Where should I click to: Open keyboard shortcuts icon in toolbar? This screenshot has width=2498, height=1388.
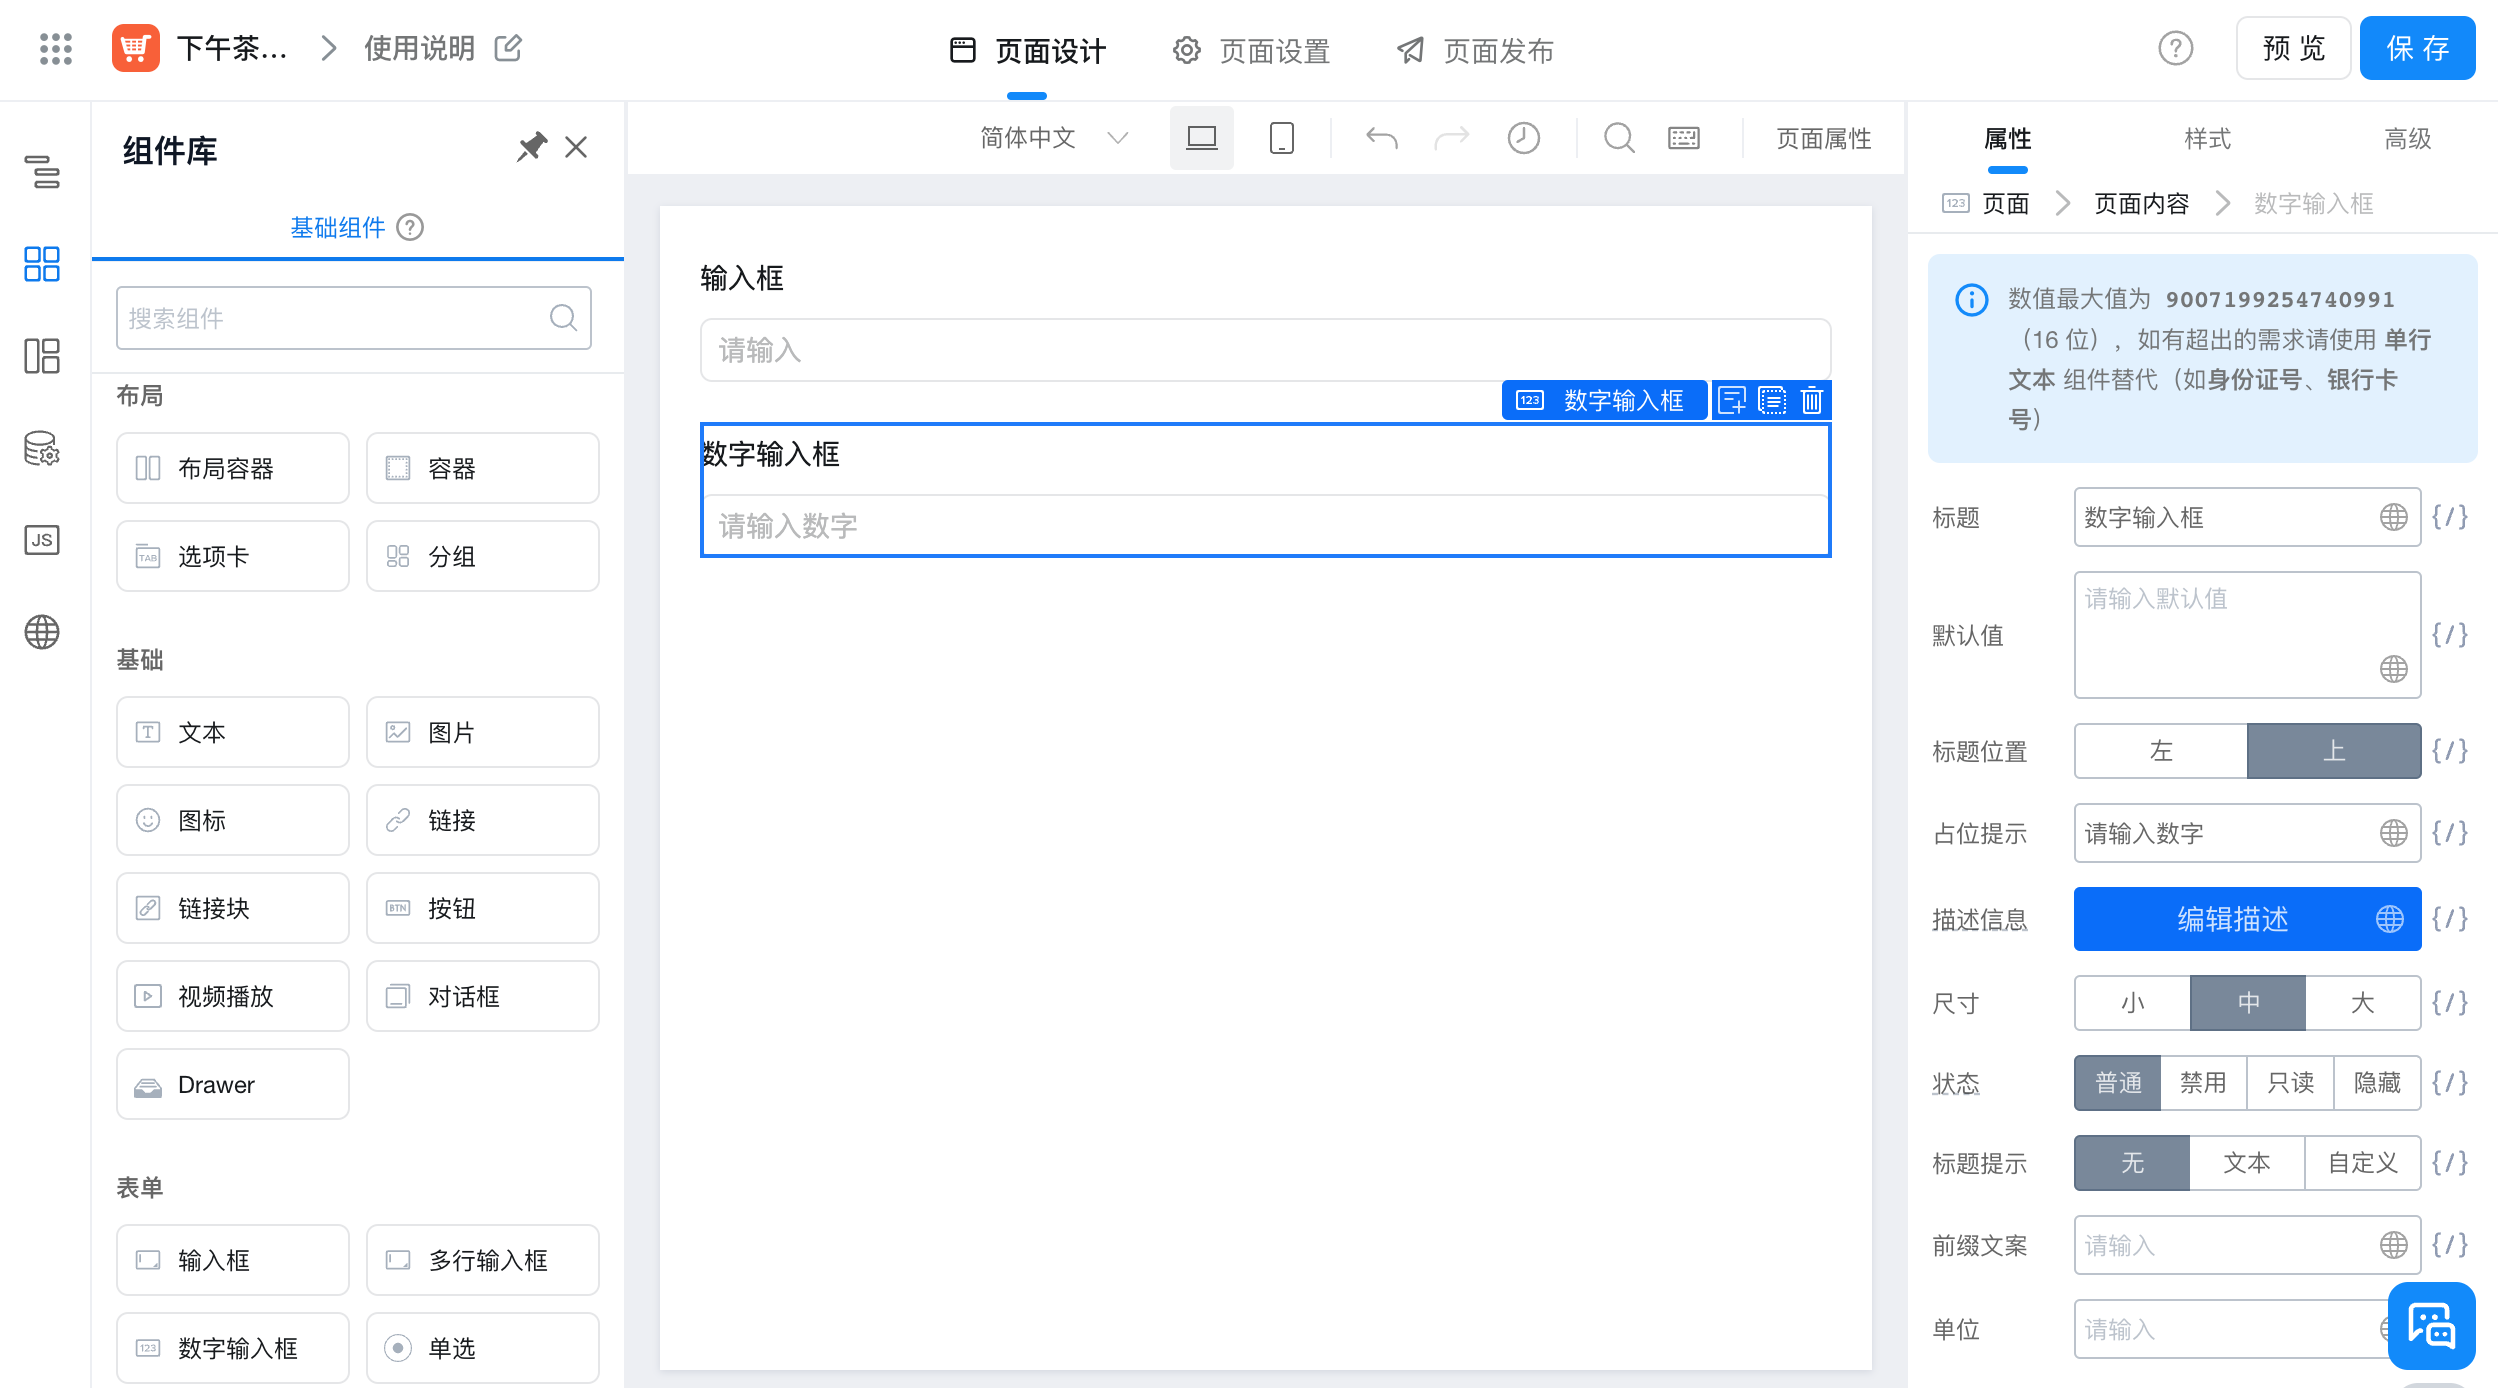point(1684,138)
